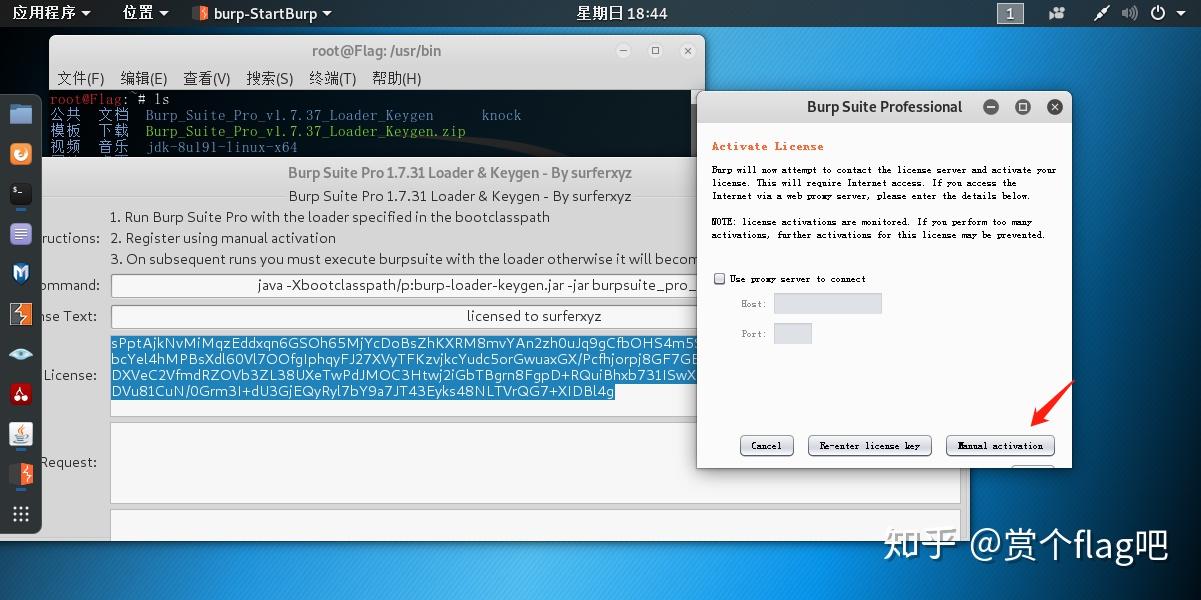Click the Cancel button in Activate License

766,446
